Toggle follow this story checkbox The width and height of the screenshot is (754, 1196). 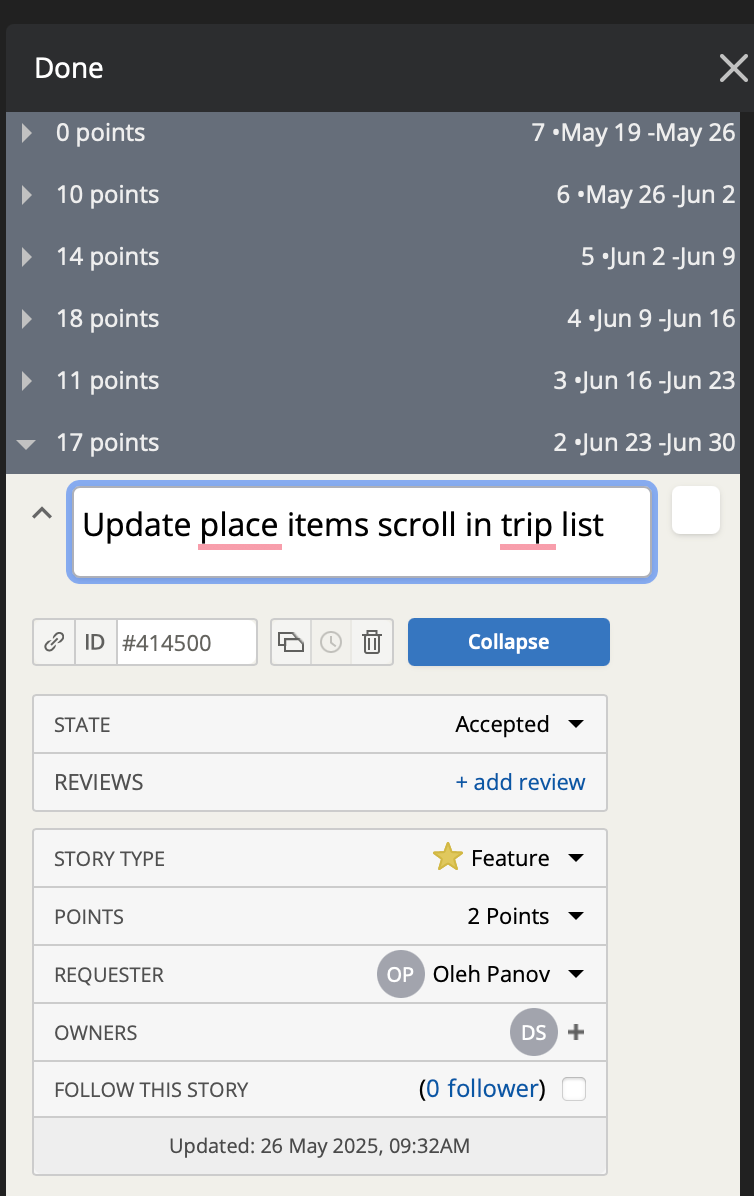[574, 1089]
